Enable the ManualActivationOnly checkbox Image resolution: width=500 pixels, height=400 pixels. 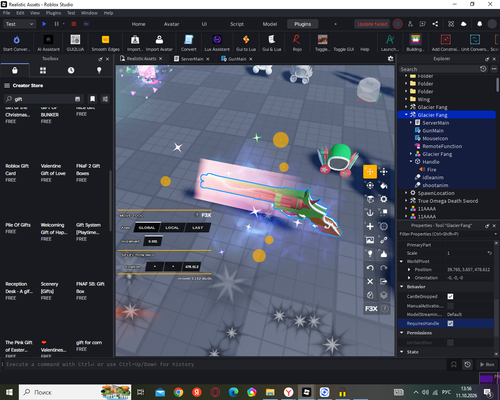450,306
